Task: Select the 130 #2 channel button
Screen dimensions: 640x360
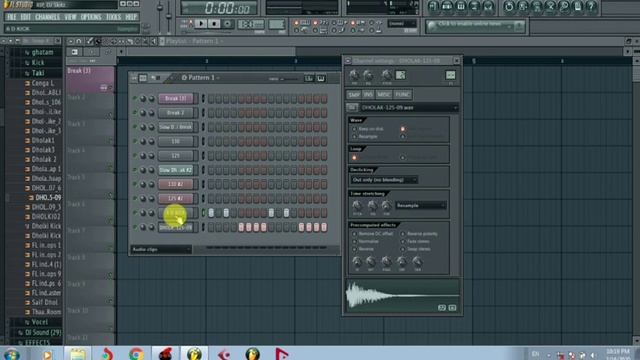Action: (x=176, y=184)
